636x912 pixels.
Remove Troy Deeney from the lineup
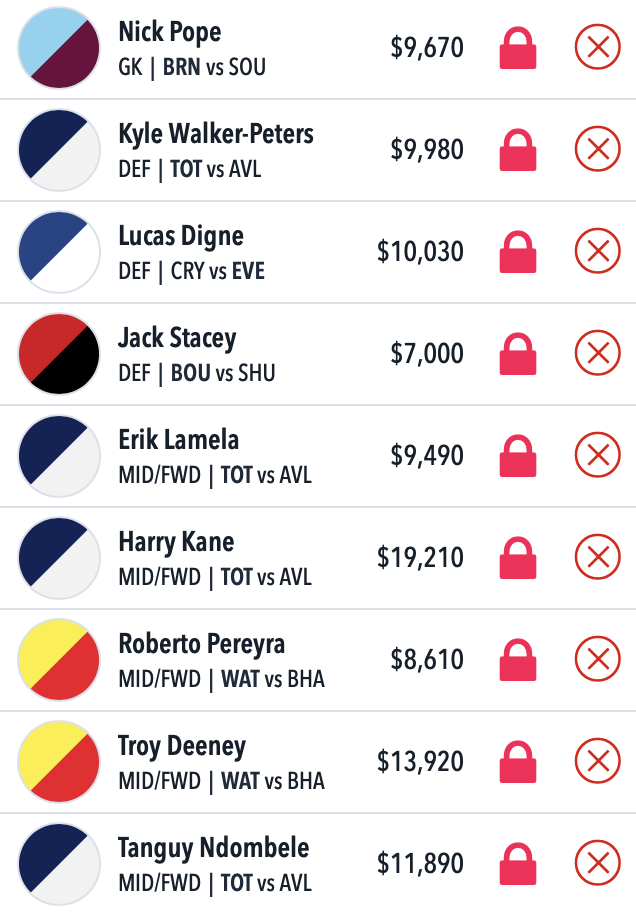[598, 761]
